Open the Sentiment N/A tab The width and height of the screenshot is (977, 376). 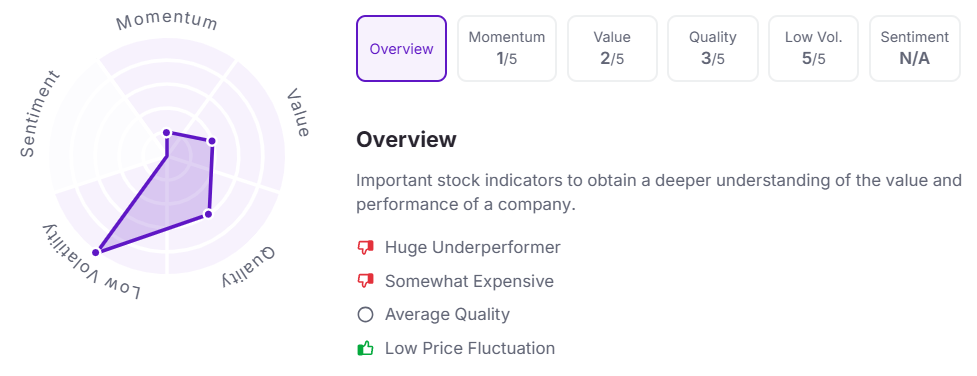tap(915, 49)
